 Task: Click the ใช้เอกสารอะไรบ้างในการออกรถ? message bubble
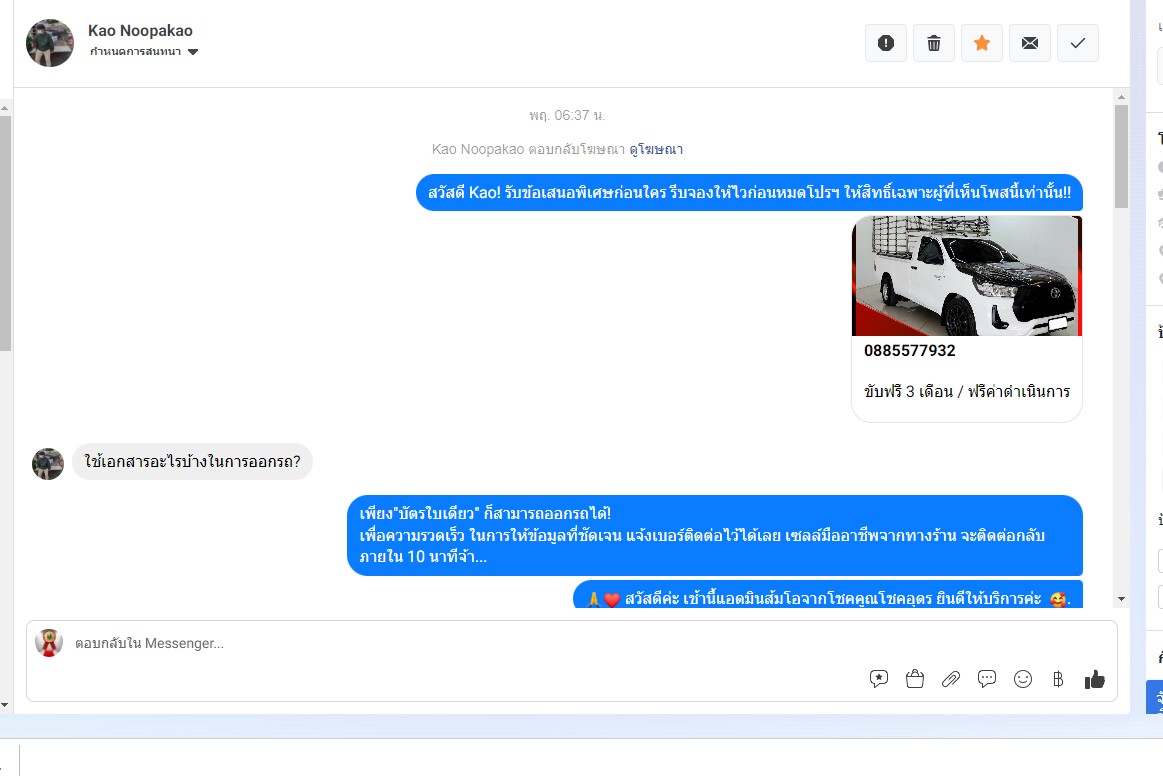pyautogui.click(x=192, y=461)
